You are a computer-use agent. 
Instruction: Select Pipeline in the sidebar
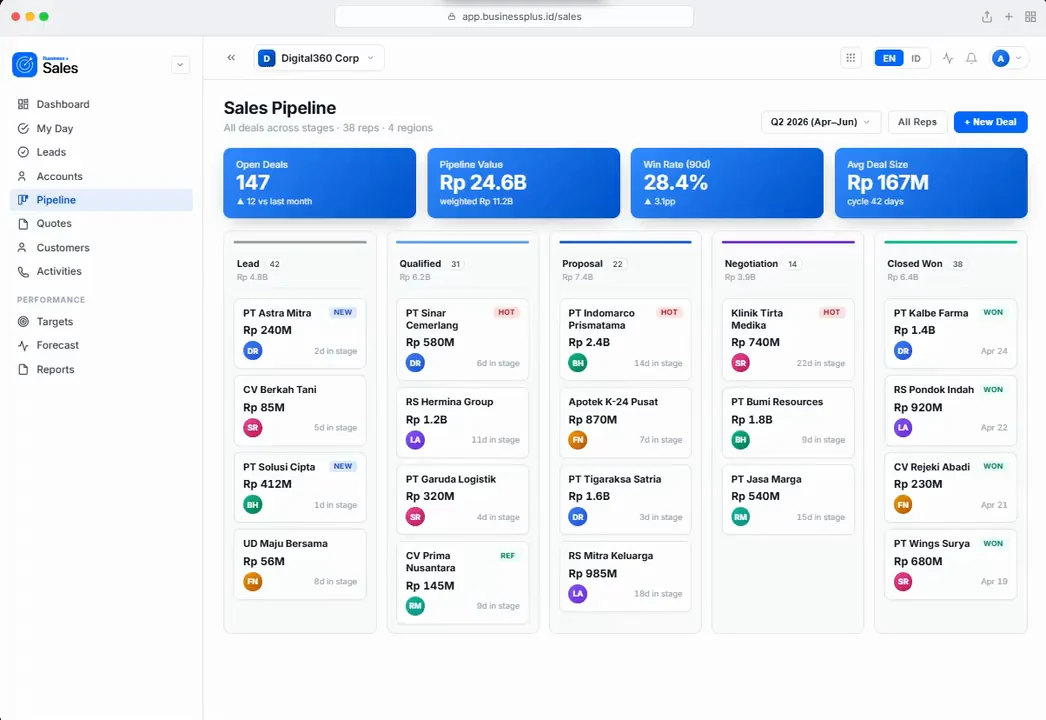[101, 200]
